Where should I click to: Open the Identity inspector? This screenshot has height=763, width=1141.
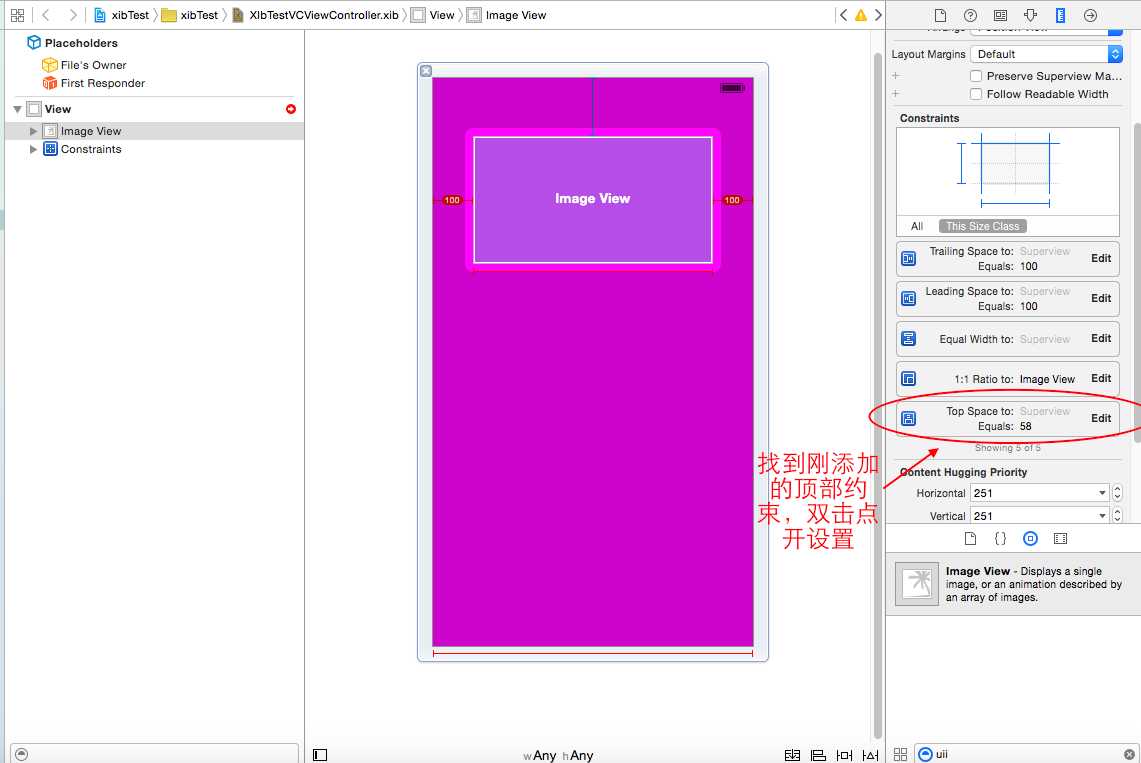pyautogui.click(x=1001, y=15)
